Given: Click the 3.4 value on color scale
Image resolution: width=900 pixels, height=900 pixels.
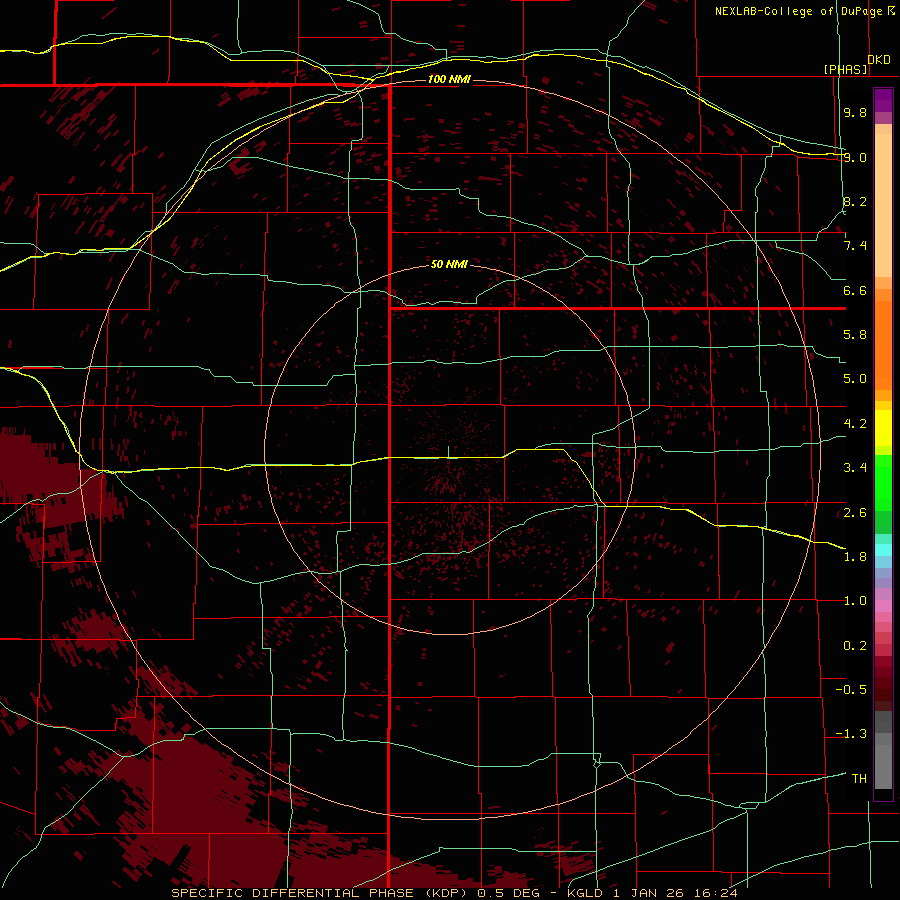Looking at the screenshot, I should click(855, 468).
